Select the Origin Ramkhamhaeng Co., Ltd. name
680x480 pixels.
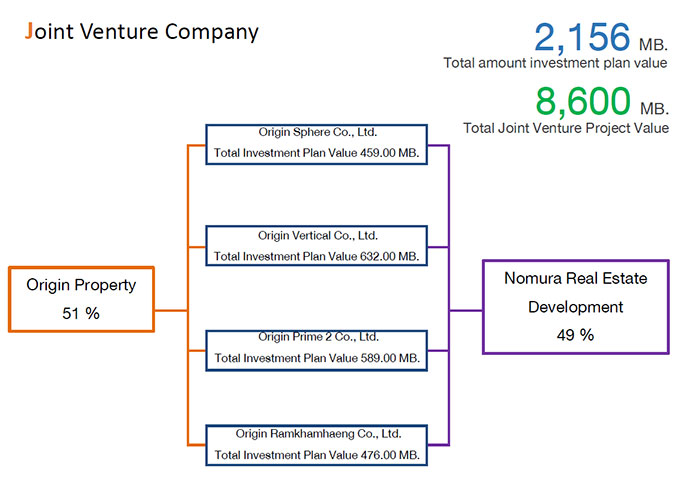[317, 434]
